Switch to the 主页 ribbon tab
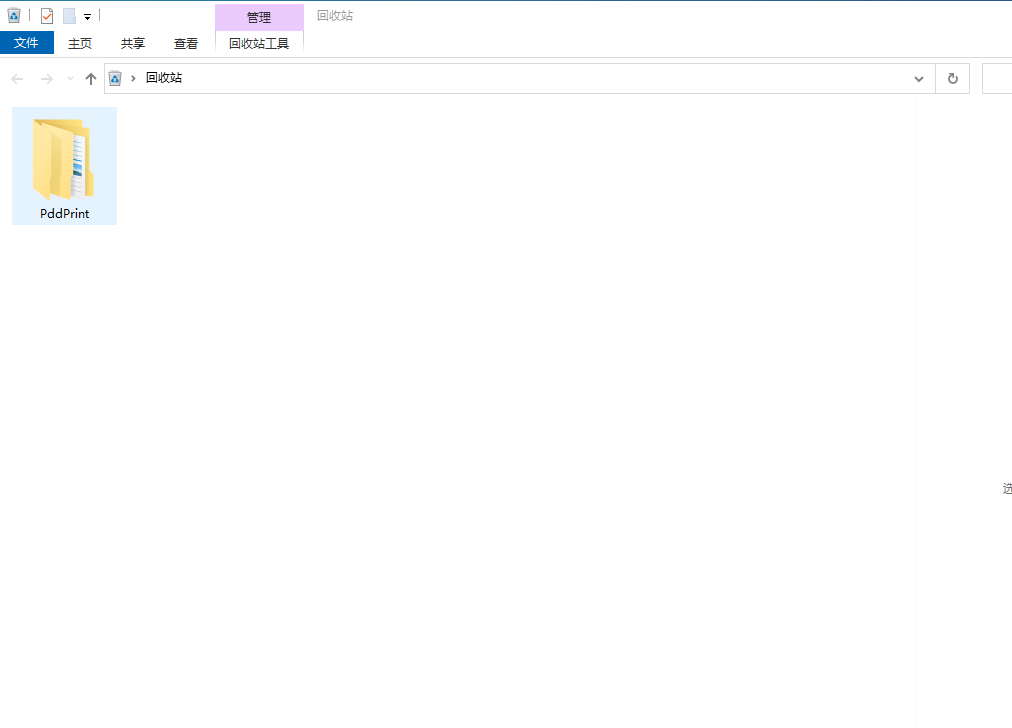Viewport: 1012px width, 728px height. pyautogui.click(x=80, y=43)
